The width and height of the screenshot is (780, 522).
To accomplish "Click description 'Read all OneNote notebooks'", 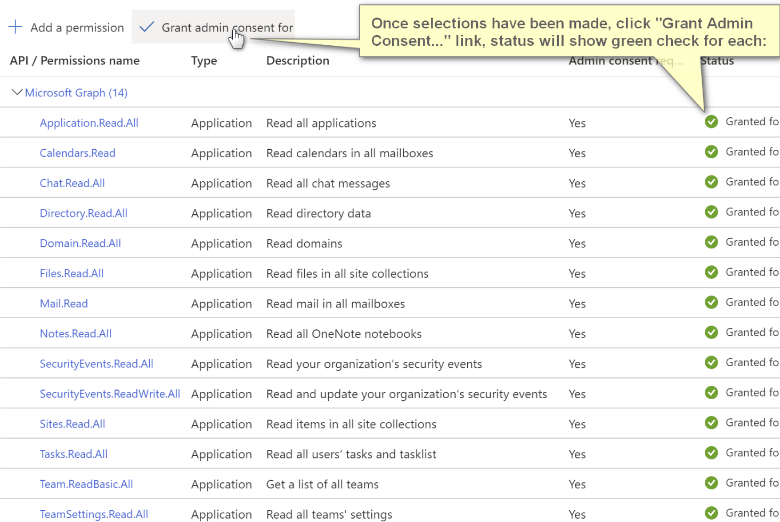I will (344, 333).
